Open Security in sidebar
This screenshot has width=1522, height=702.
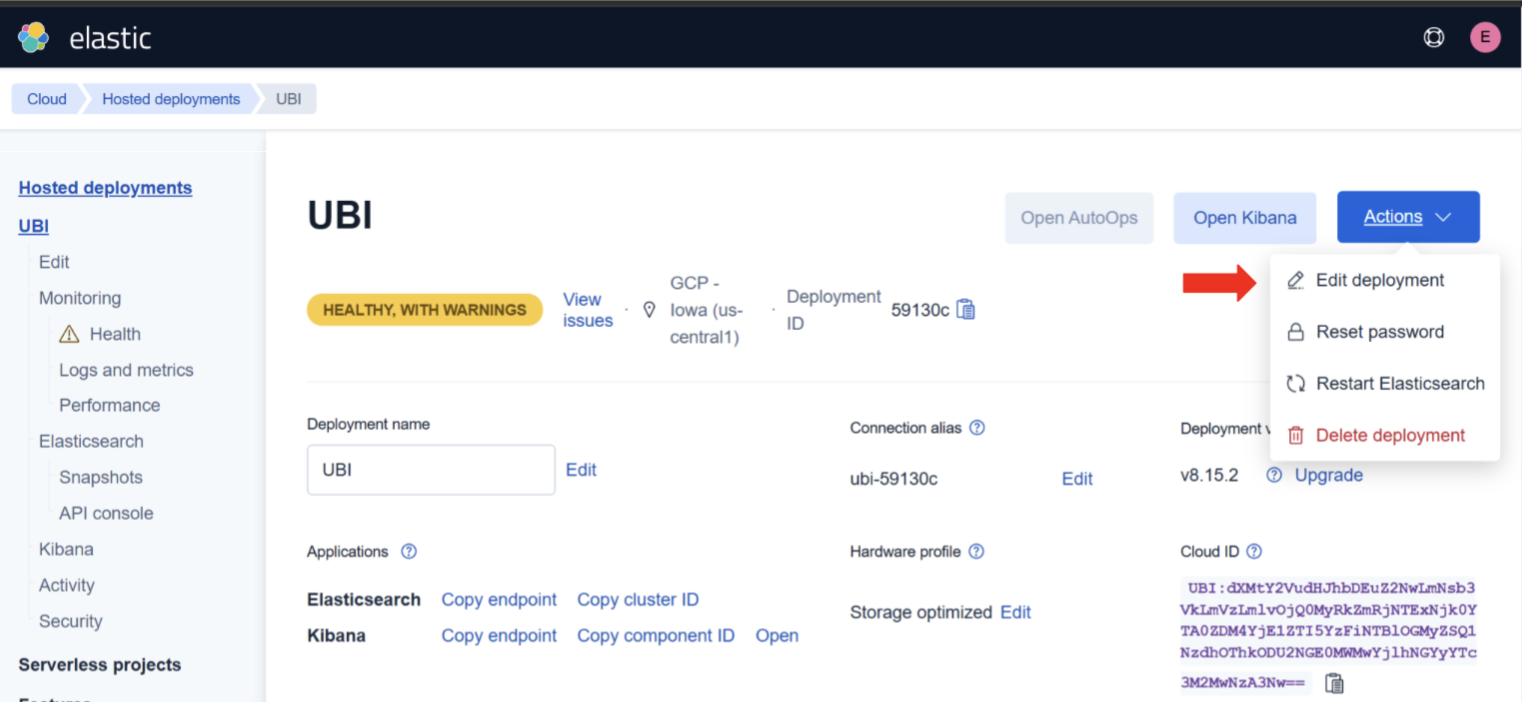70,621
